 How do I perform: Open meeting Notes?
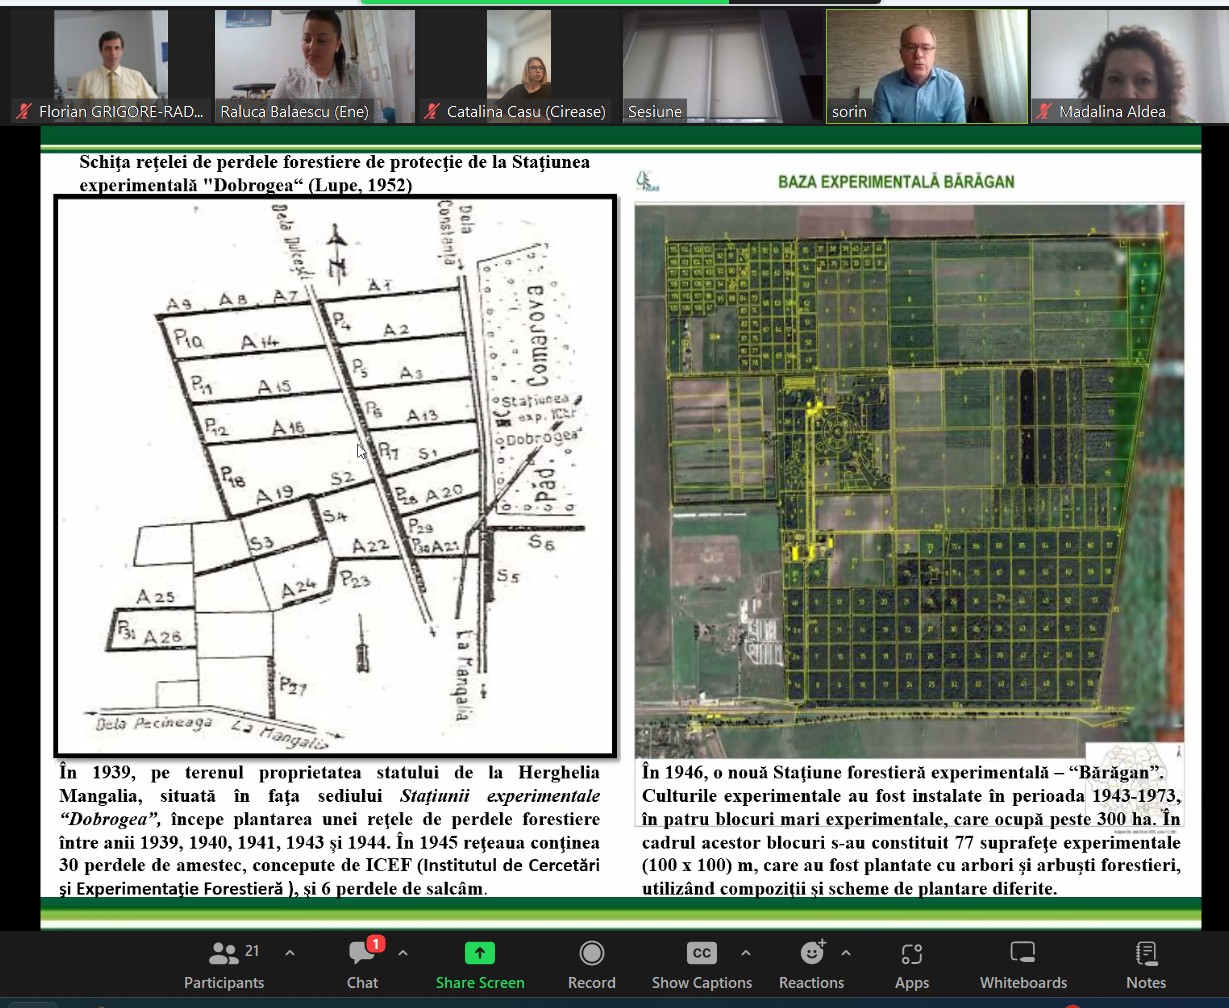tap(1146, 965)
